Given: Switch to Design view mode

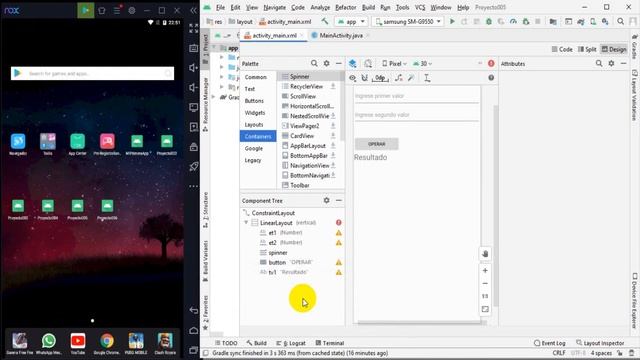Looking at the screenshot, I should coord(614,49).
